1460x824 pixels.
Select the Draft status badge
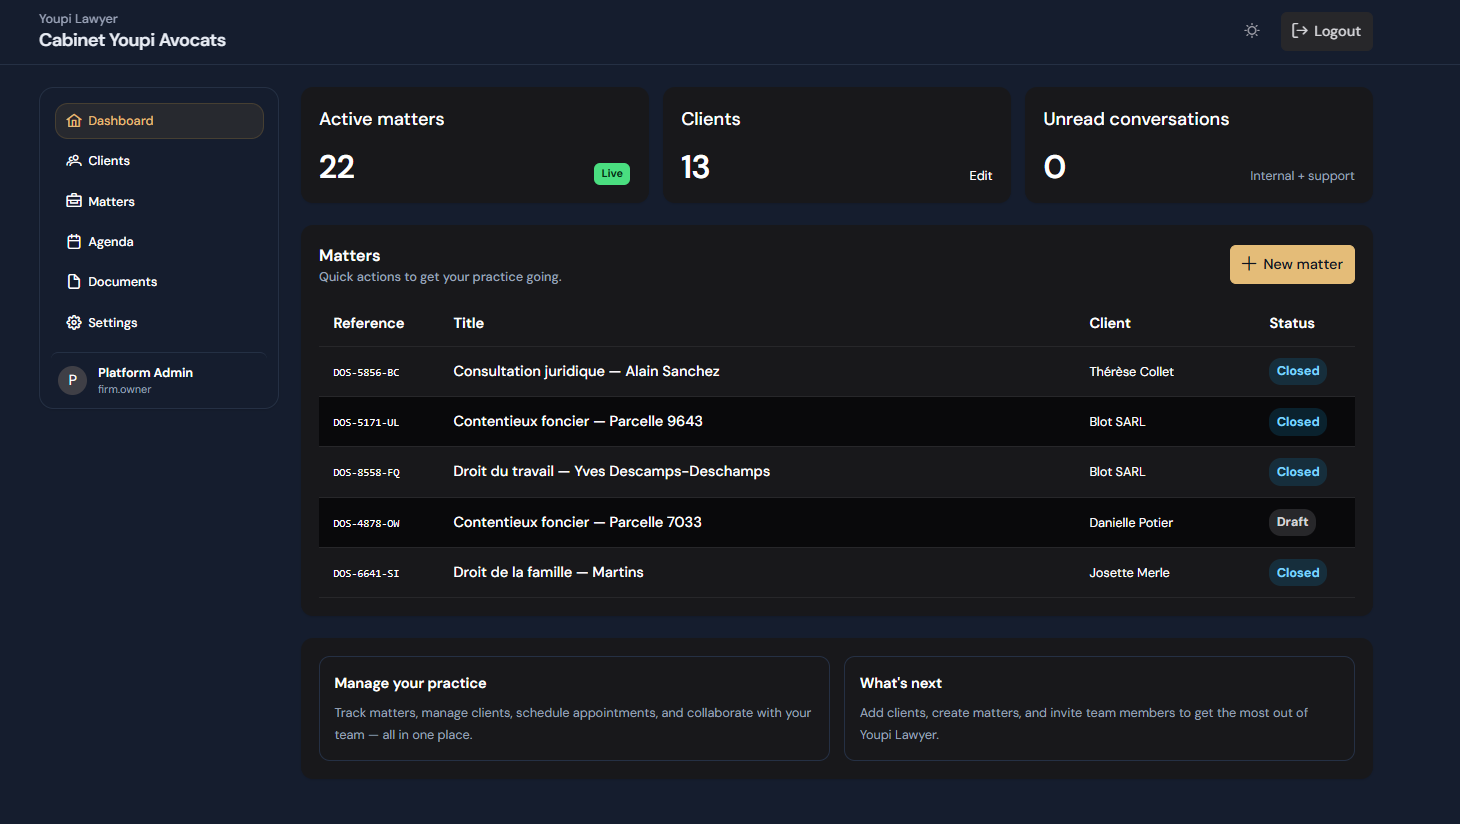click(1292, 522)
